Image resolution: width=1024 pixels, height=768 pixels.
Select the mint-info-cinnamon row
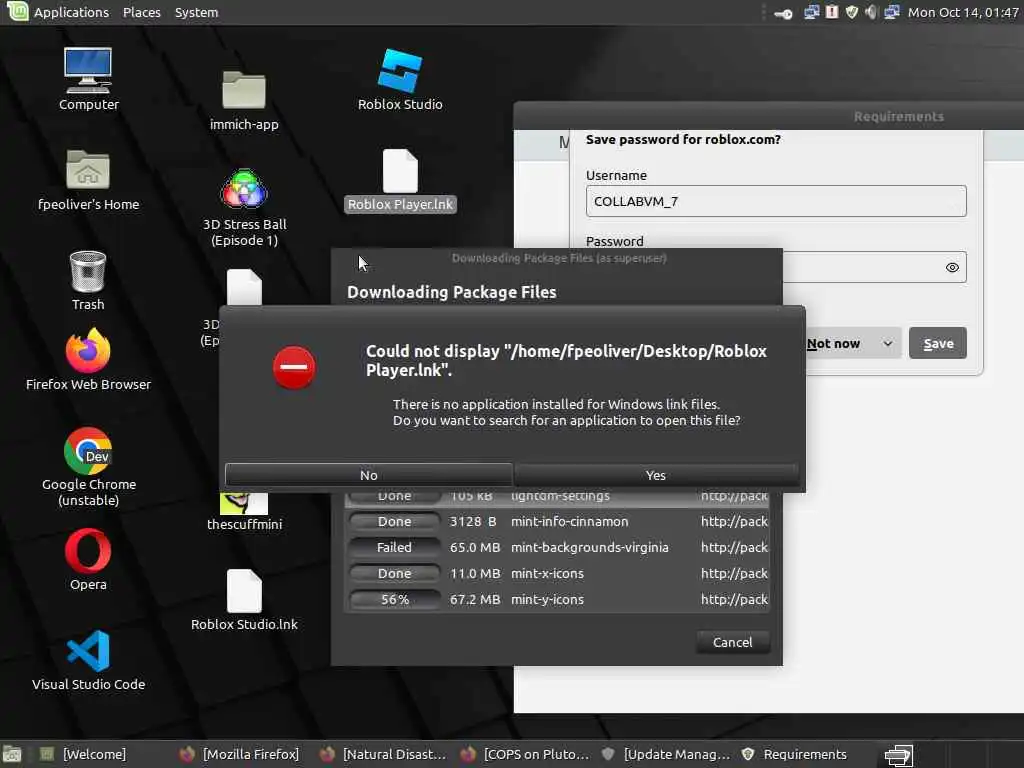557,521
